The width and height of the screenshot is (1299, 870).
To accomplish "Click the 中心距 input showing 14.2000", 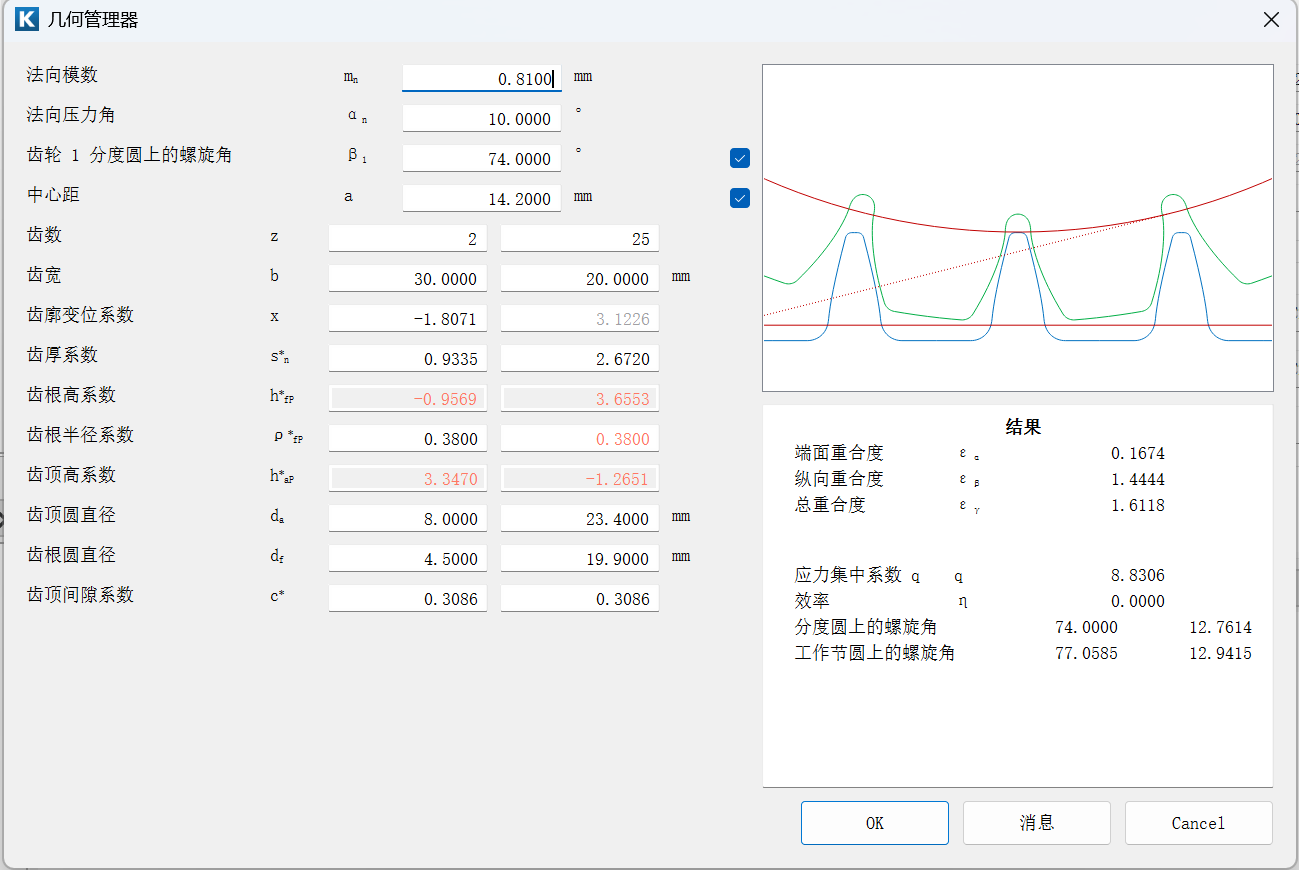I will coord(481,198).
